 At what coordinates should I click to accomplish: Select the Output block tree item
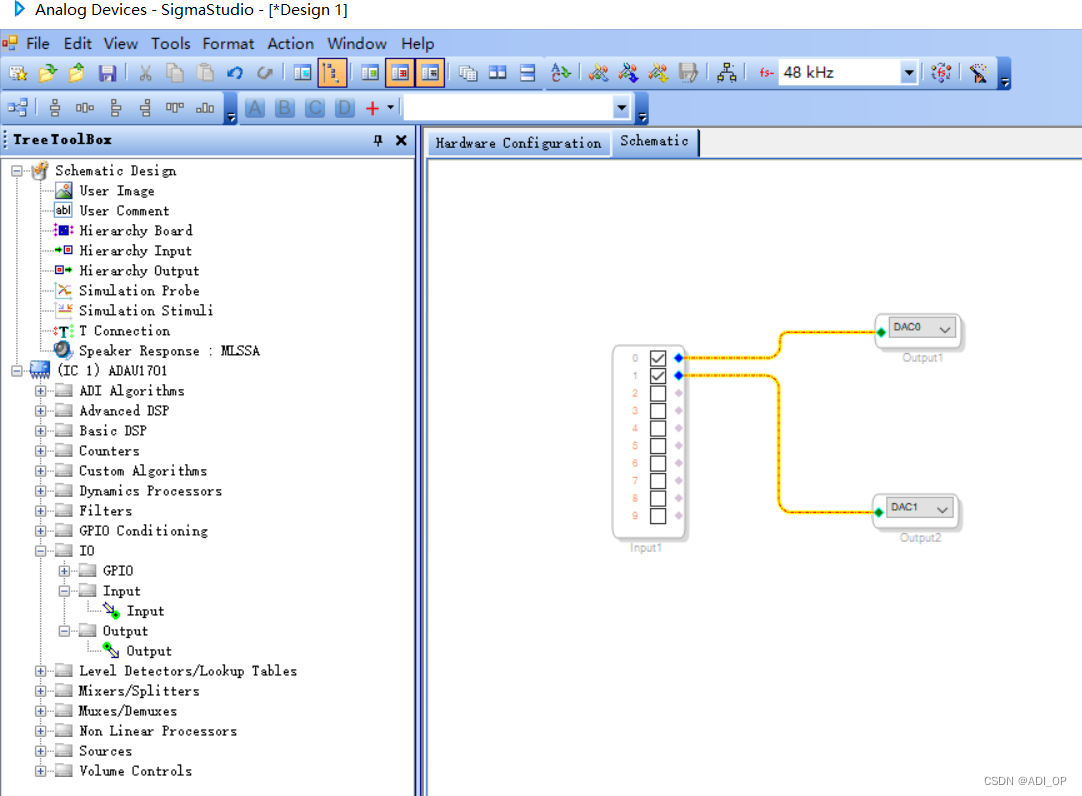pyautogui.click(x=137, y=651)
